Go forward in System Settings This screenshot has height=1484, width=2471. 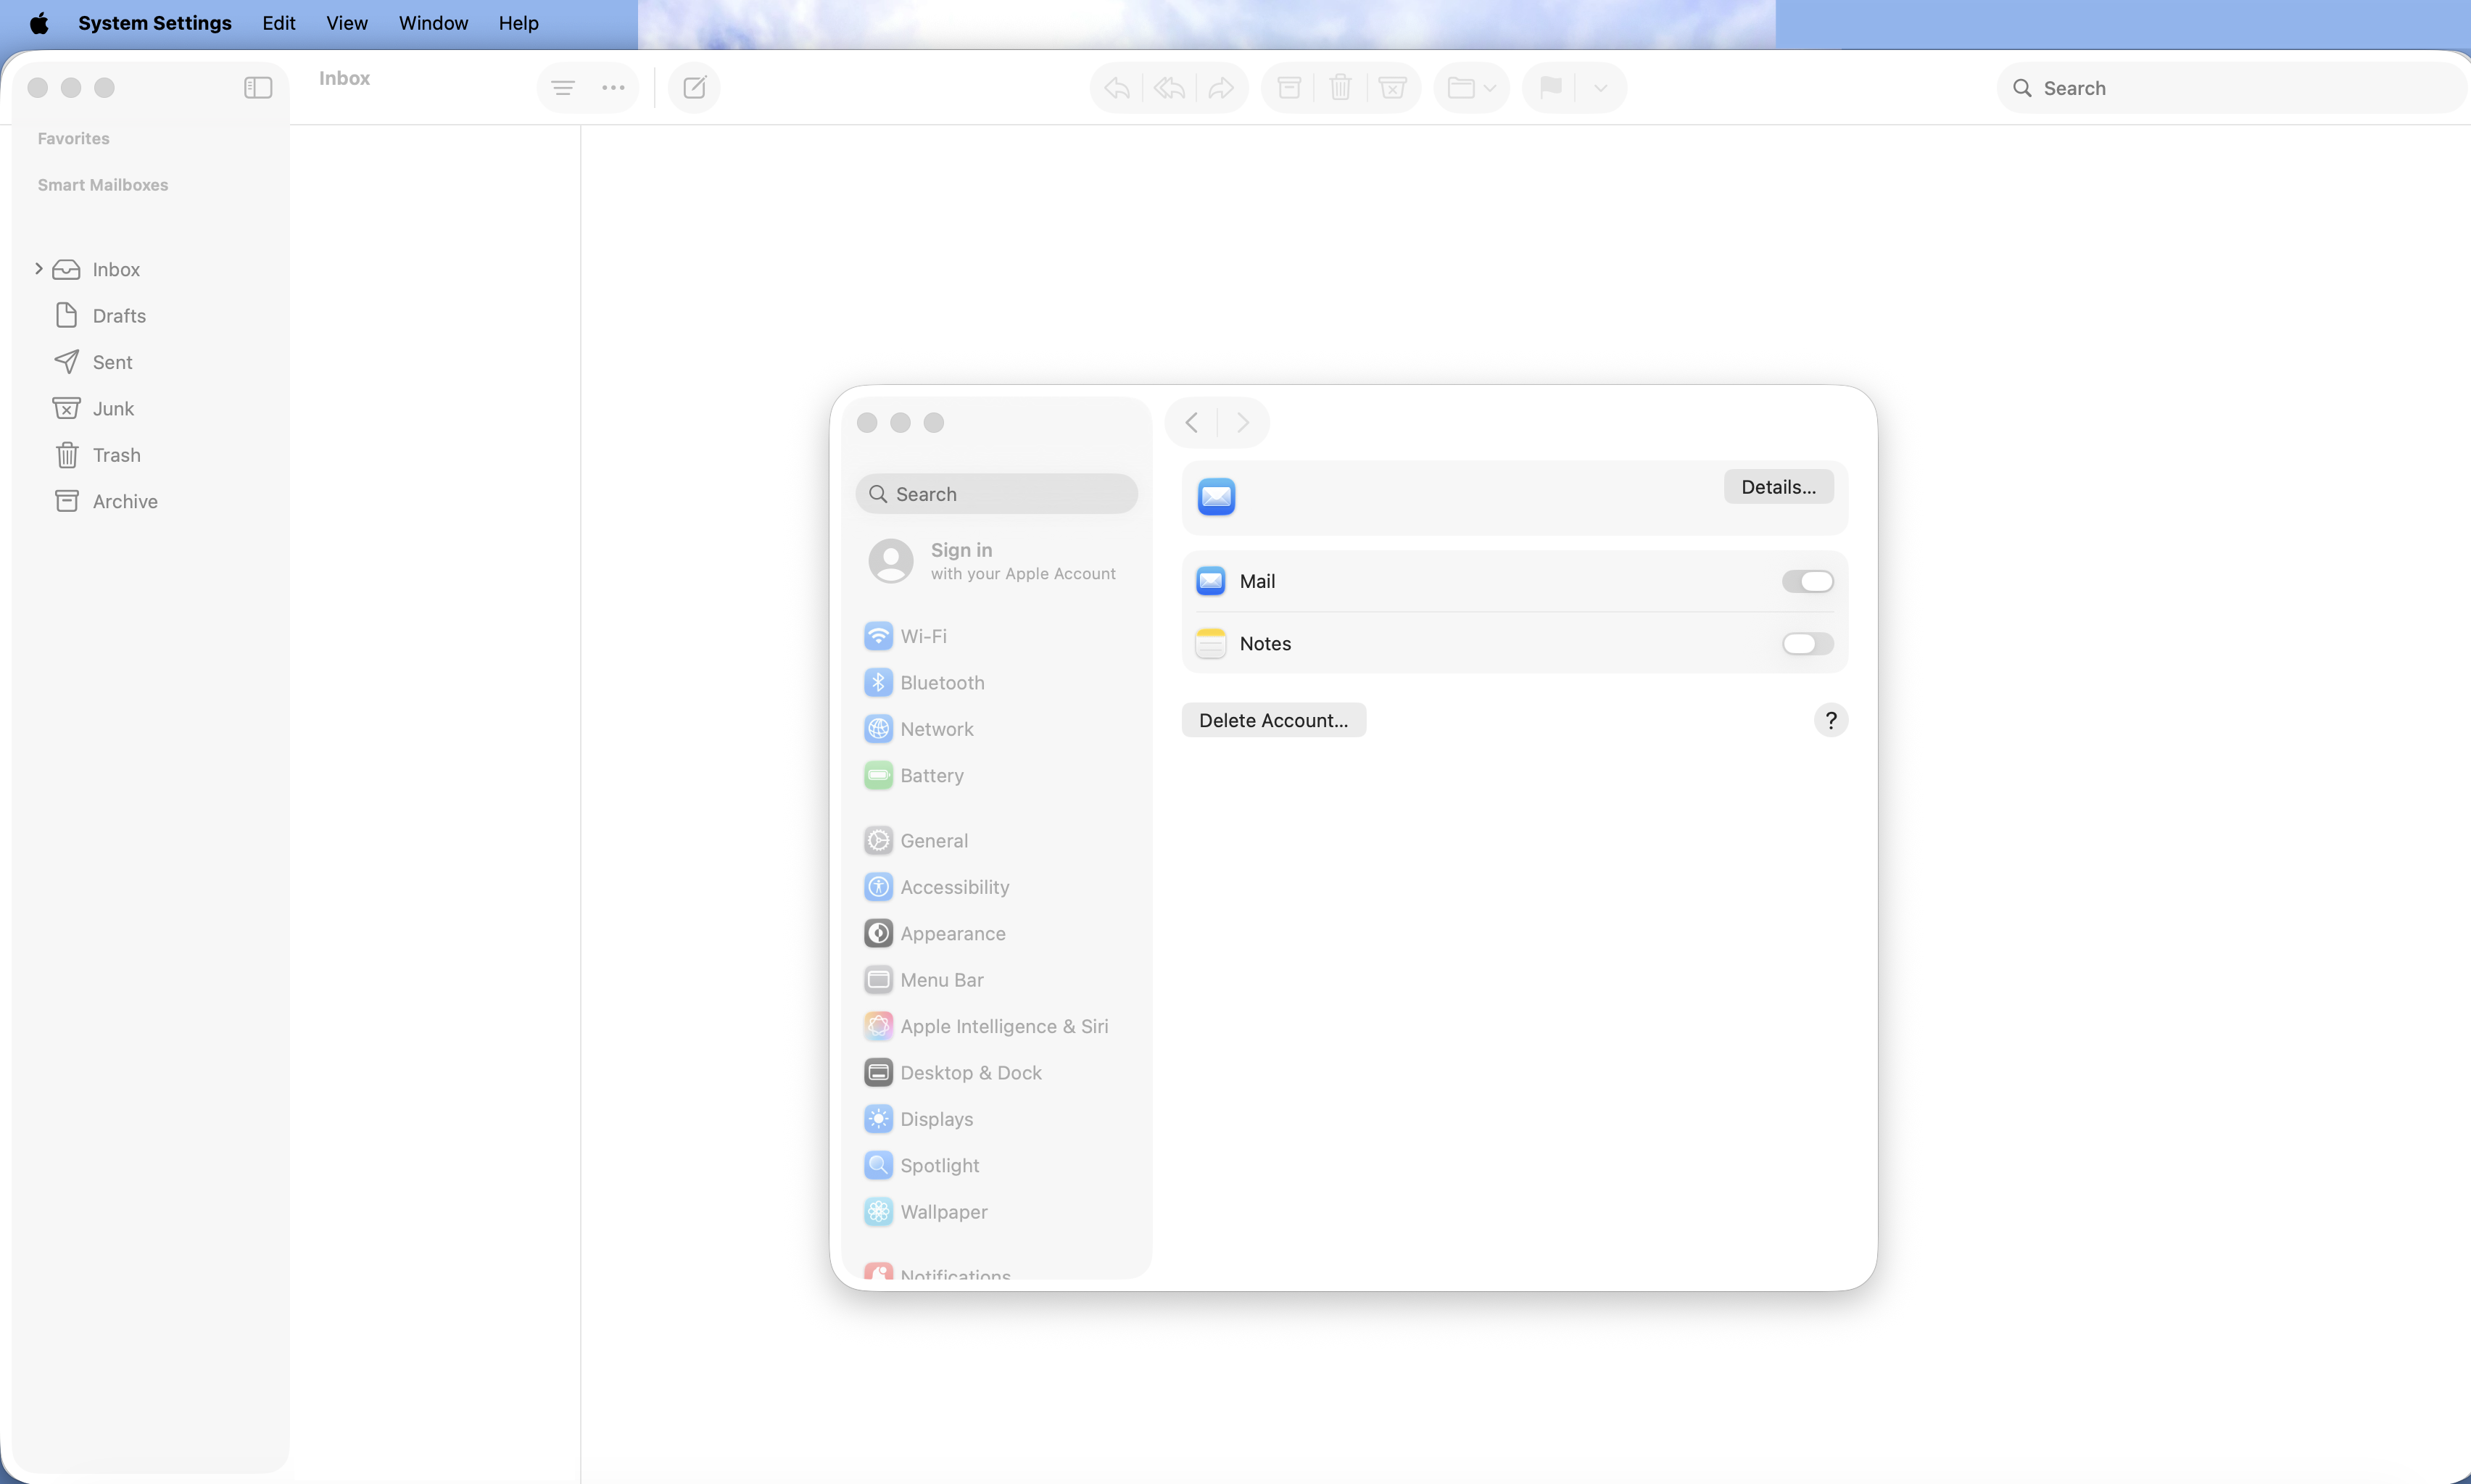tap(1242, 423)
